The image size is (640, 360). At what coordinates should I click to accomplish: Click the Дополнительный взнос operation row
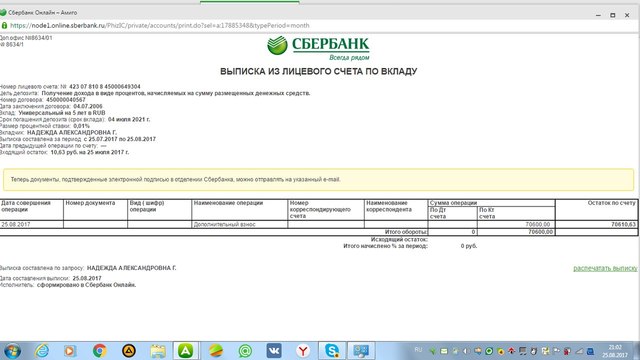(x=319, y=224)
